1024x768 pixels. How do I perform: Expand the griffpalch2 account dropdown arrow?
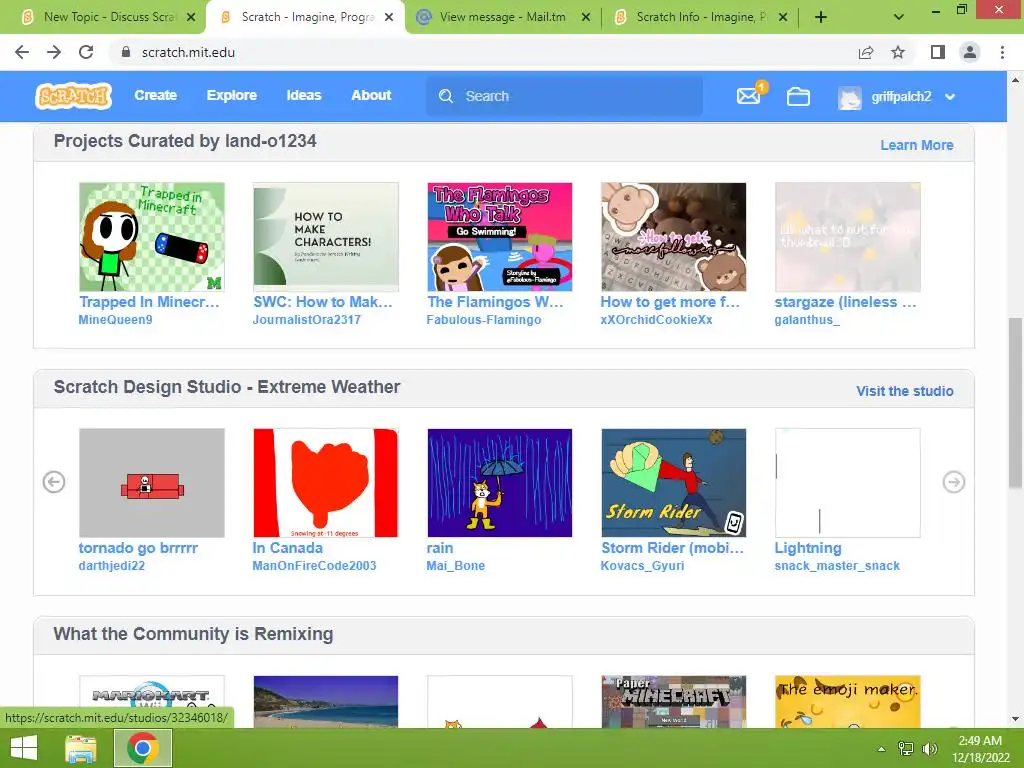point(950,97)
